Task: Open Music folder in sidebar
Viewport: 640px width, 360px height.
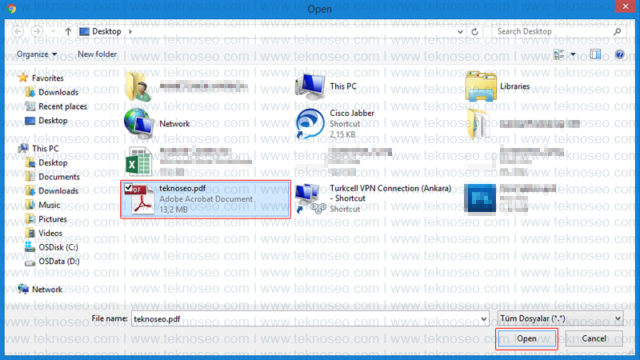Action: pos(49,205)
